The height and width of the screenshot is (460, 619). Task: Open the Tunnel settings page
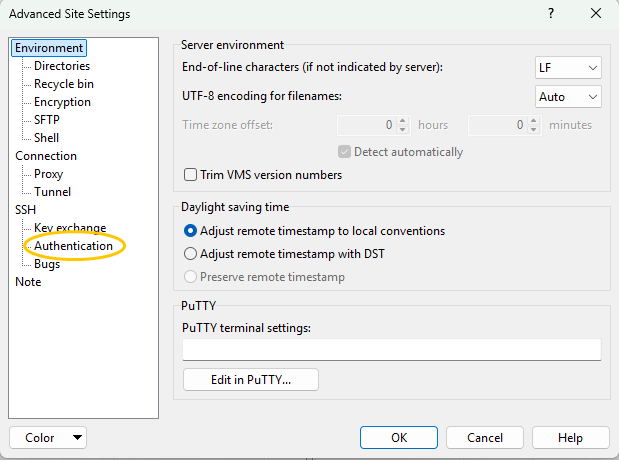[53, 192]
